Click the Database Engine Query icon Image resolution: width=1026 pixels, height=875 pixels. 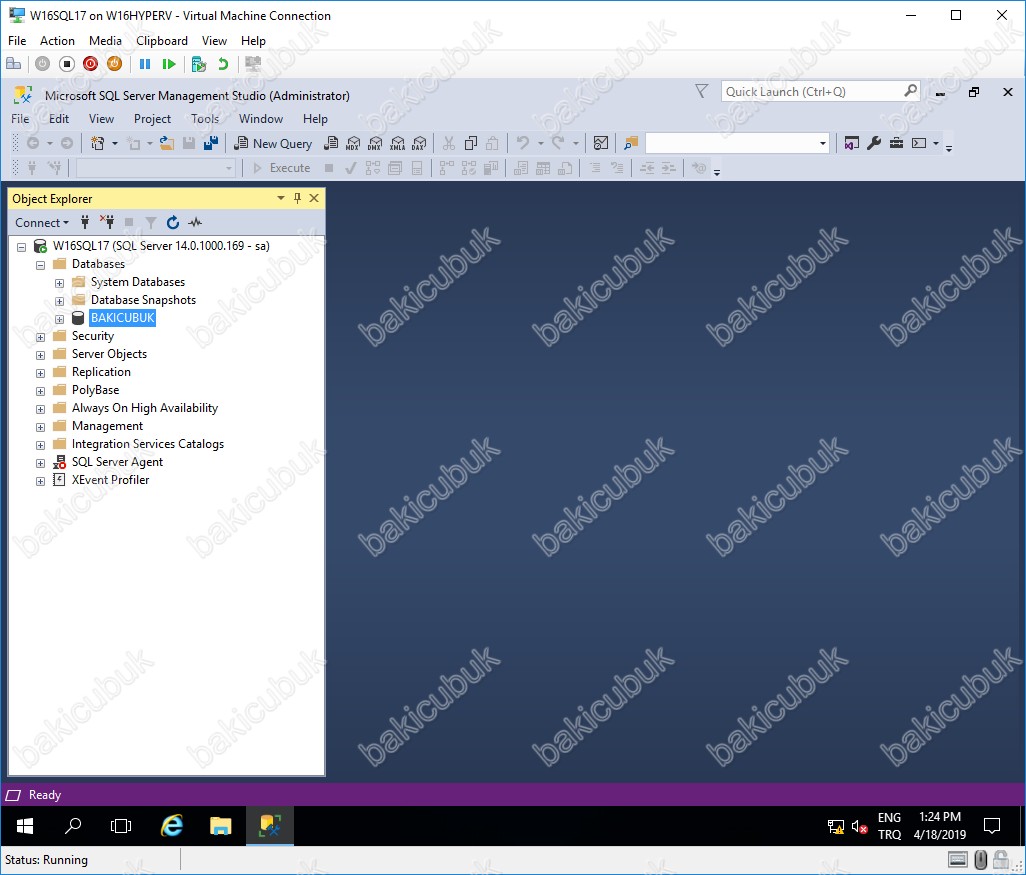pyautogui.click(x=331, y=143)
